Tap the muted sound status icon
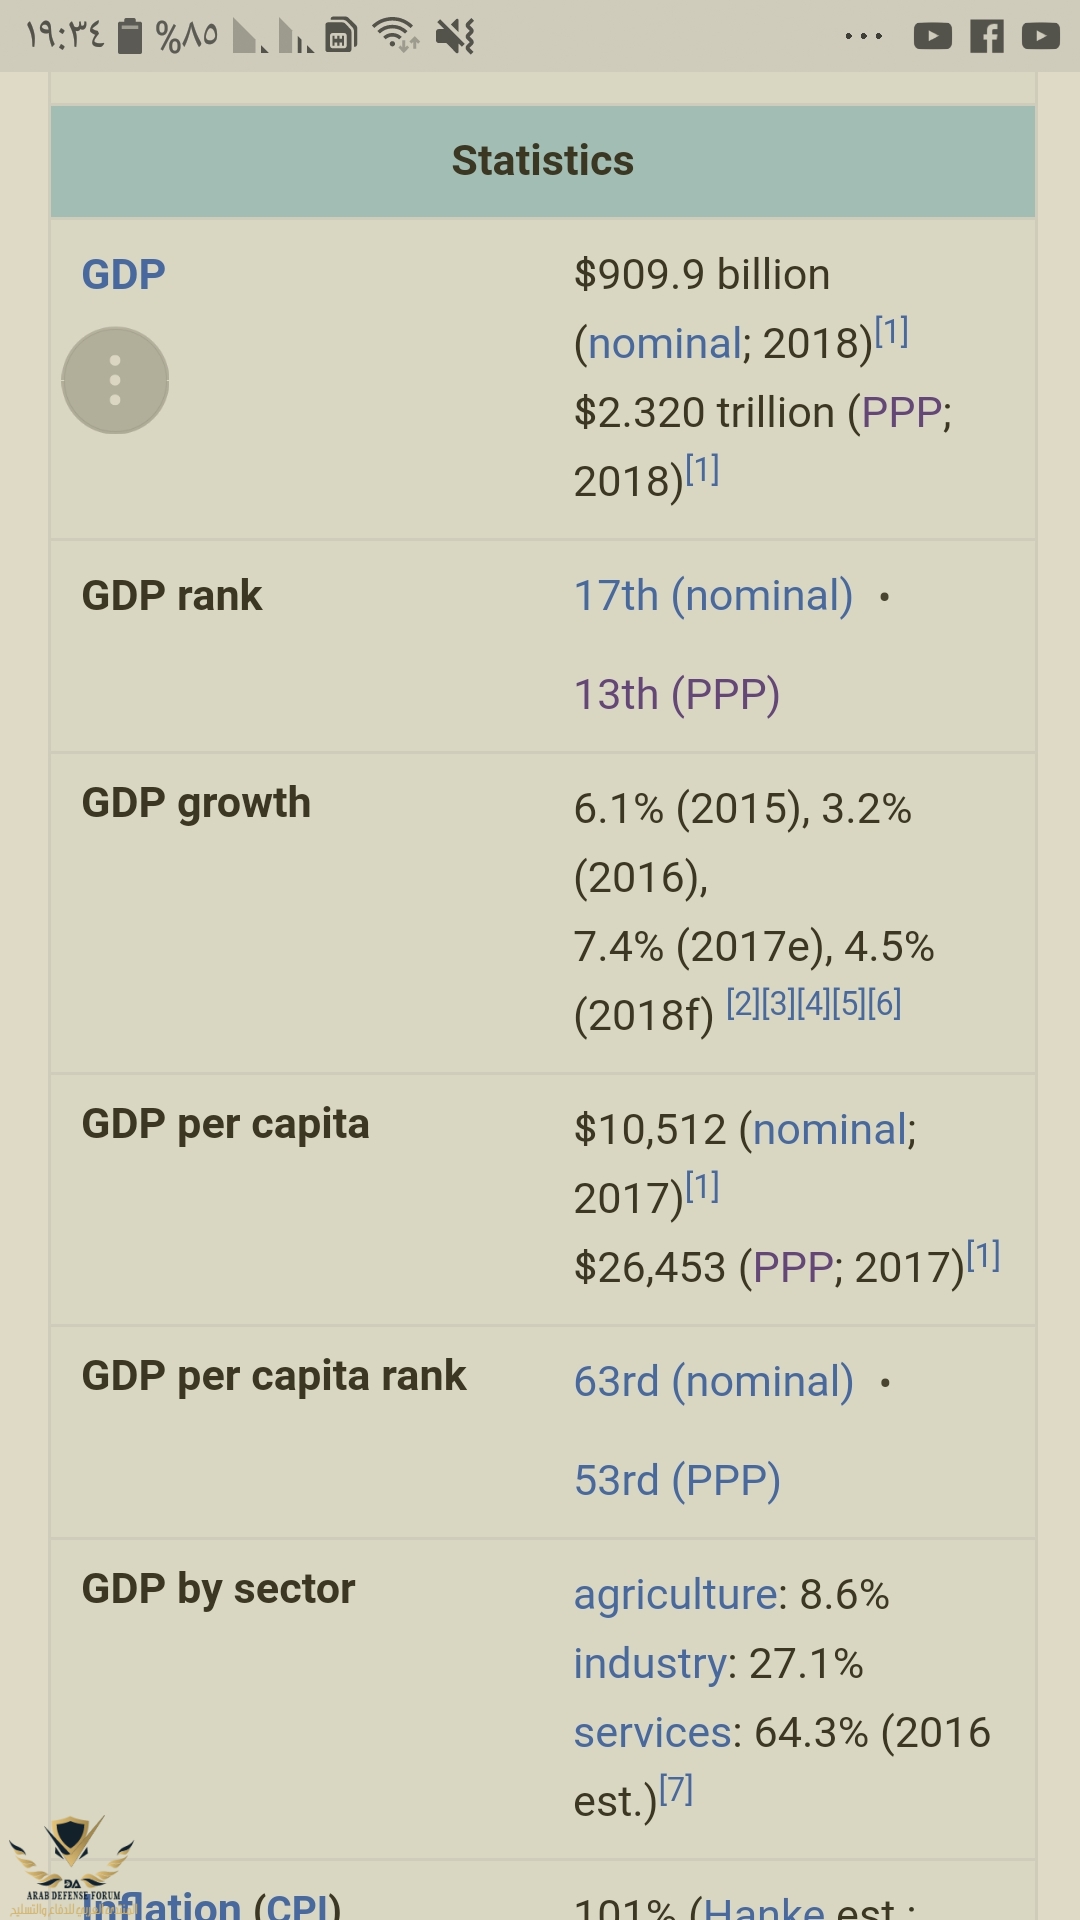Image resolution: width=1080 pixels, height=1920 pixels. coord(455,37)
